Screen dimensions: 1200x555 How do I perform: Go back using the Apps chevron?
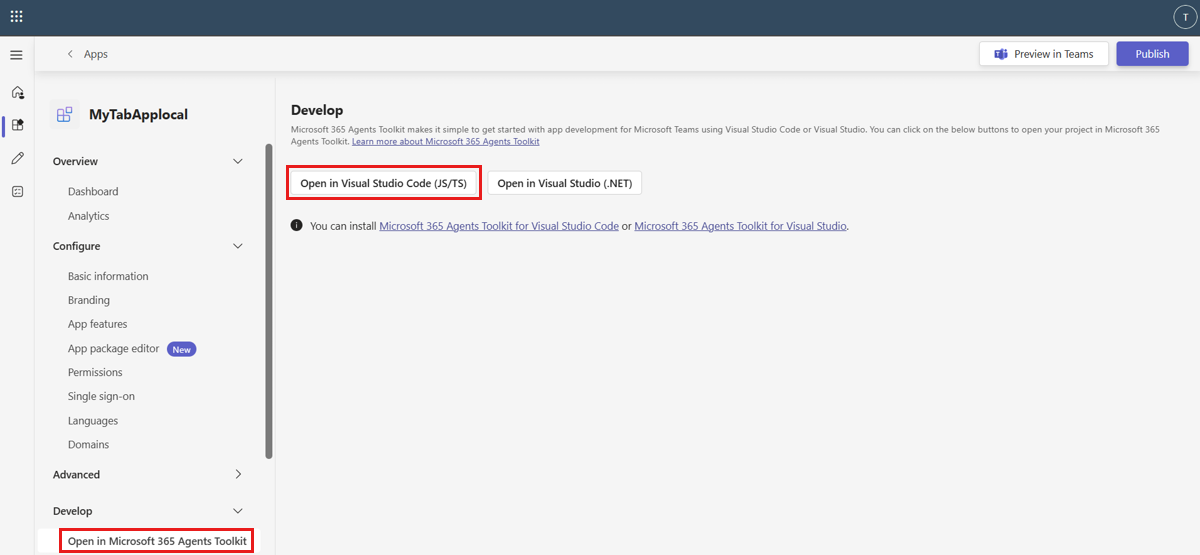70,54
